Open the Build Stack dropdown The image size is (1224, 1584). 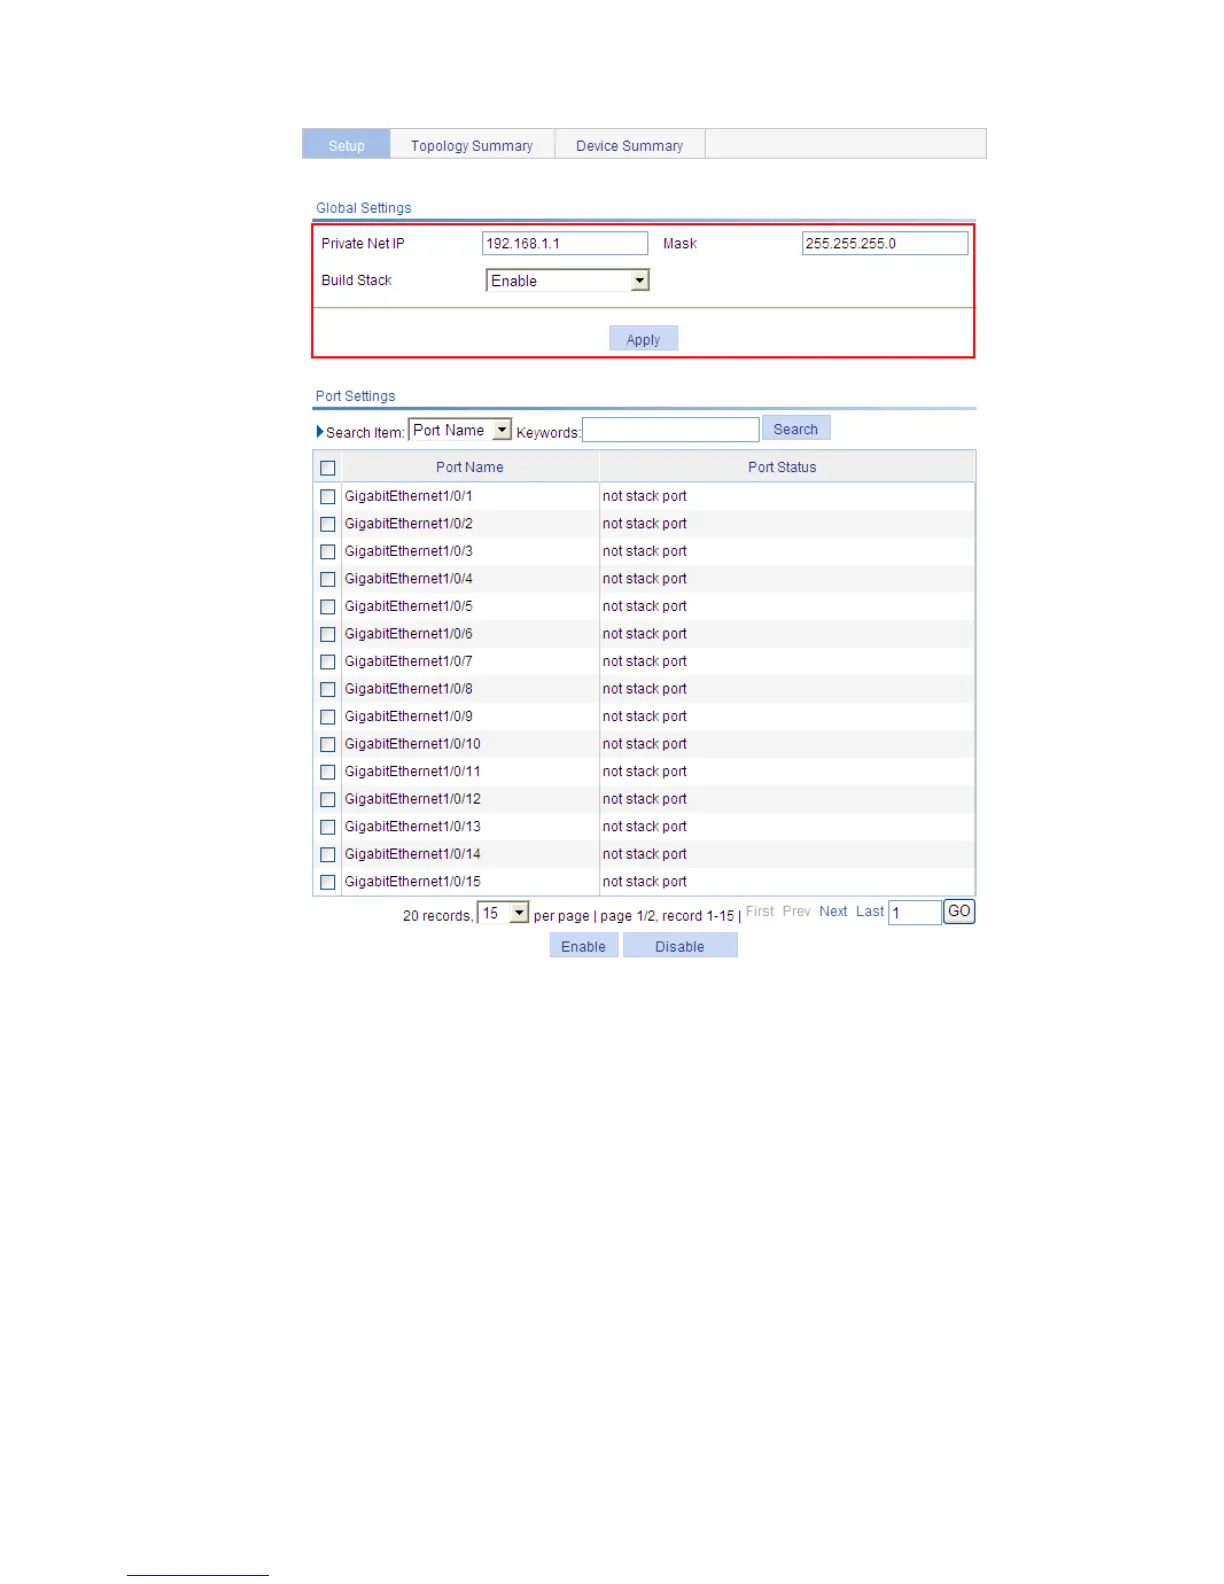point(568,281)
